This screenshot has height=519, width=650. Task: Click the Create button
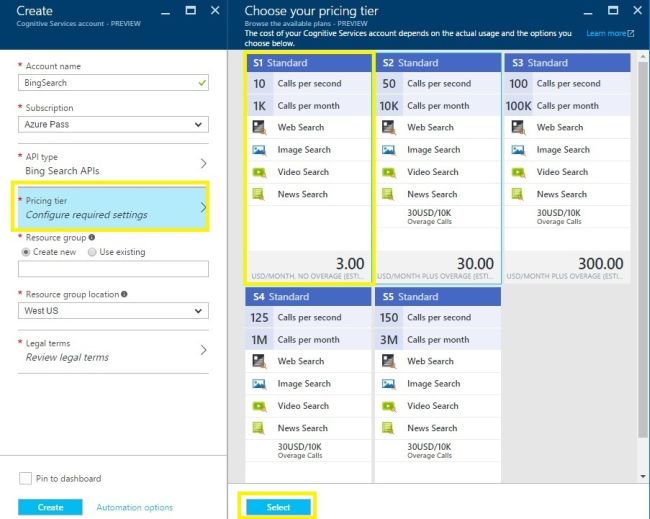[50, 507]
